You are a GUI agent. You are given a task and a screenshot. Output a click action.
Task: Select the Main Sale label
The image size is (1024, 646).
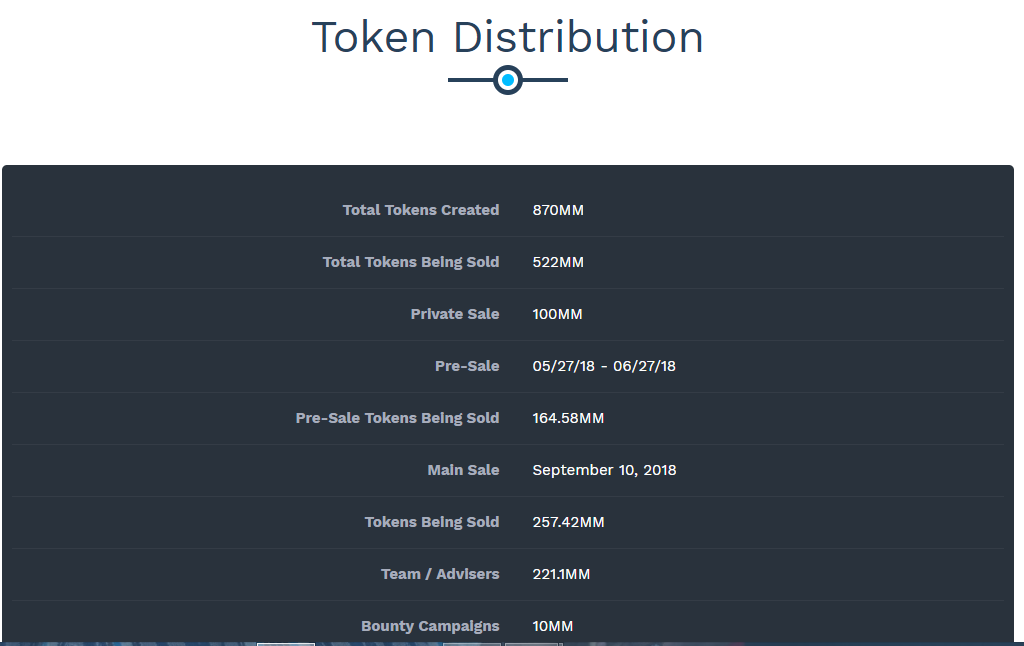pyautogui.click(x=463, y=470)
